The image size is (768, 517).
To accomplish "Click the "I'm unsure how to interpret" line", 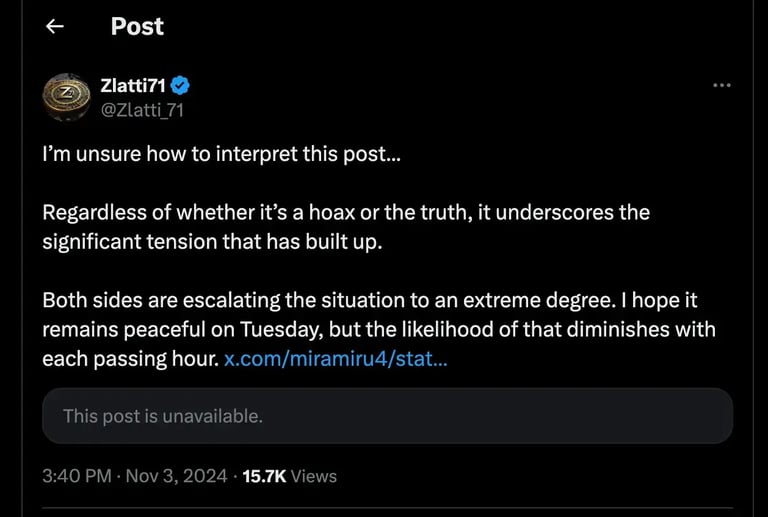I will [x=219, y=157].
